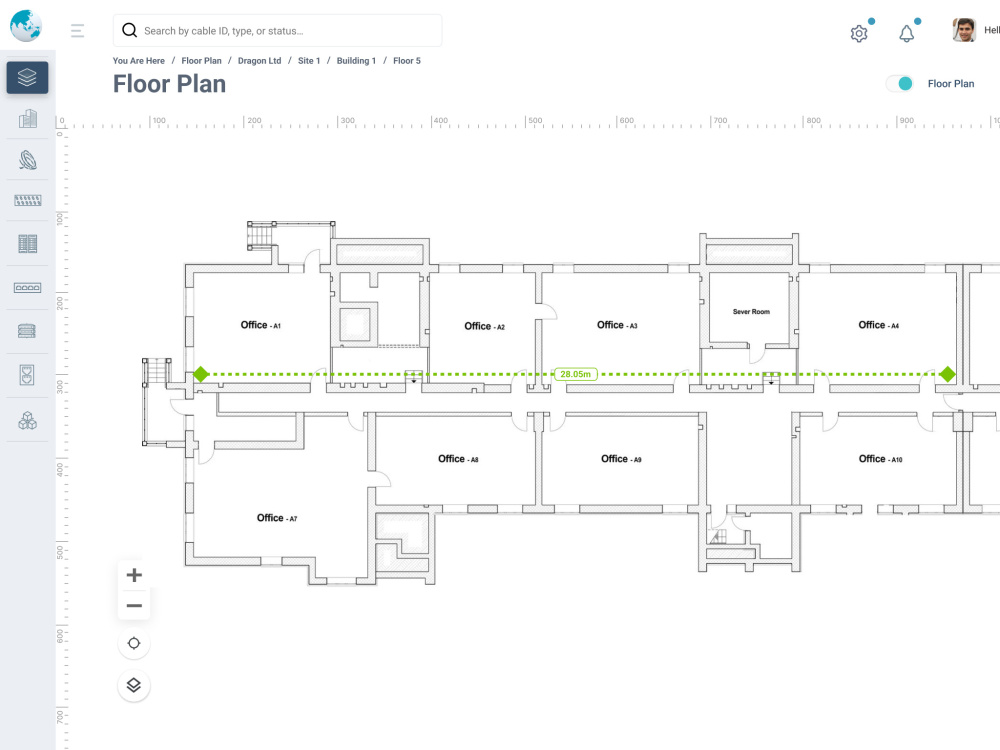Open the hamburger menu
The height and width of the screenshot is (750, 1000).
pos(77,31)
